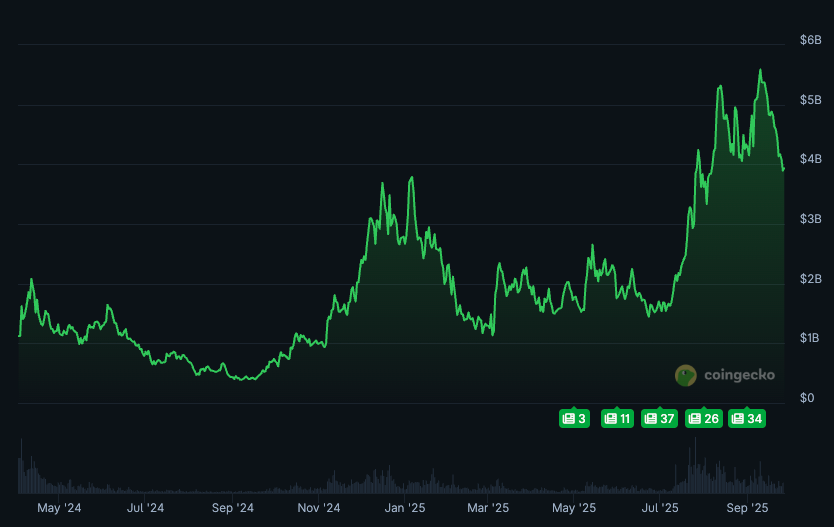The image size is (834, 527).
Task: Click the Jan '25 date label
Action: click(x=406, y=508)
